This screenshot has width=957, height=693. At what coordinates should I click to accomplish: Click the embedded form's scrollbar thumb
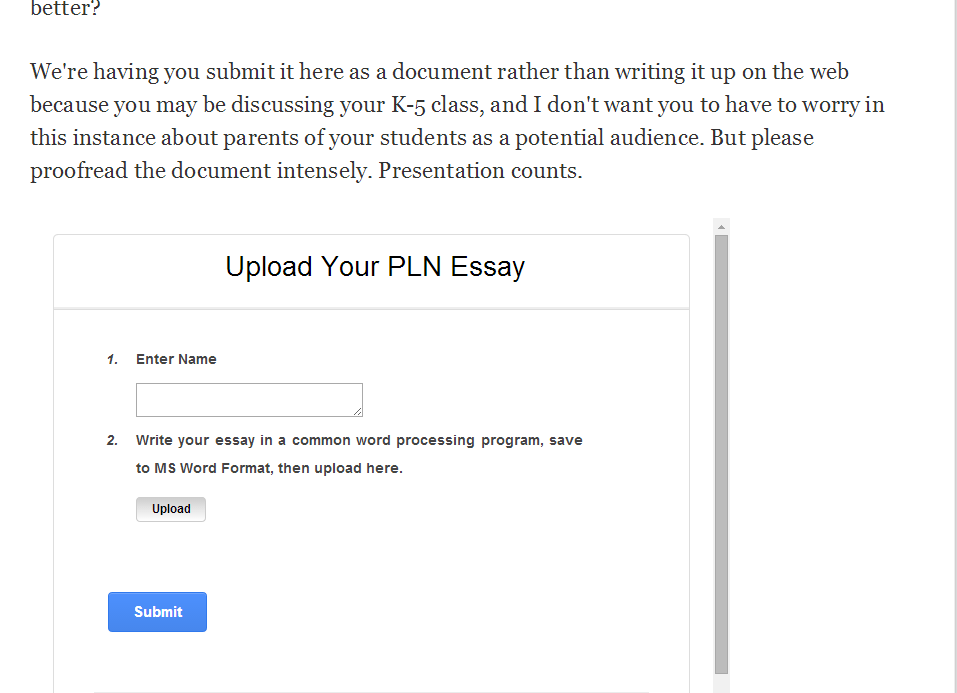[722, 450]
